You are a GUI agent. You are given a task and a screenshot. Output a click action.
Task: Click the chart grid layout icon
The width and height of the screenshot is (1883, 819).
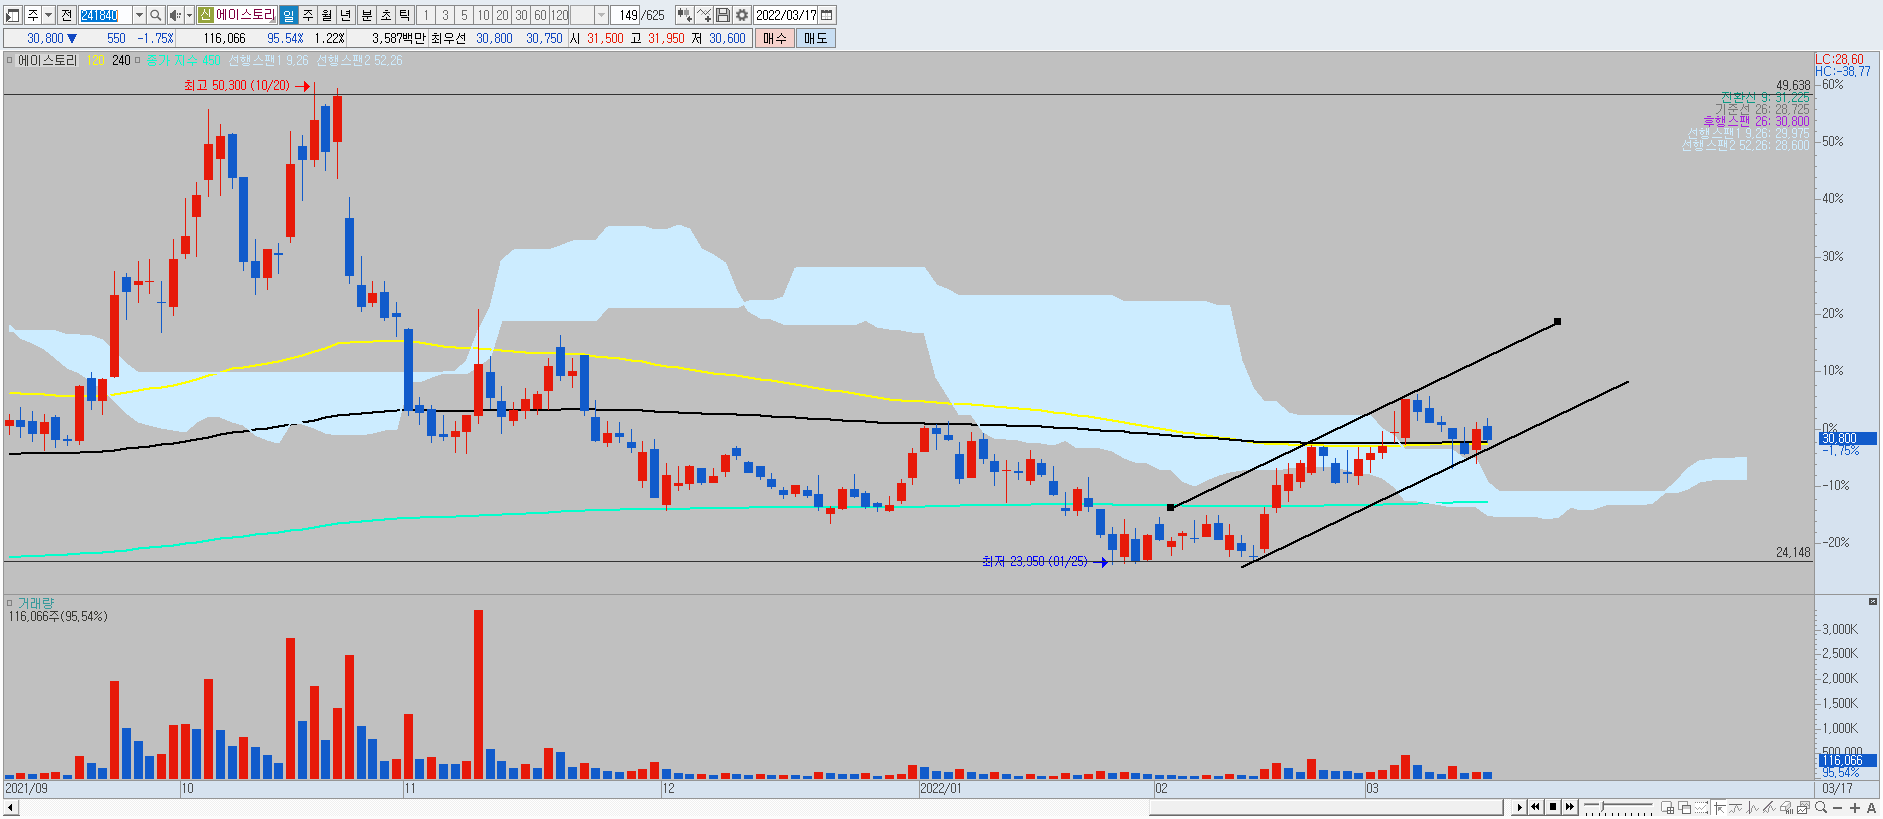point(1668,807)
